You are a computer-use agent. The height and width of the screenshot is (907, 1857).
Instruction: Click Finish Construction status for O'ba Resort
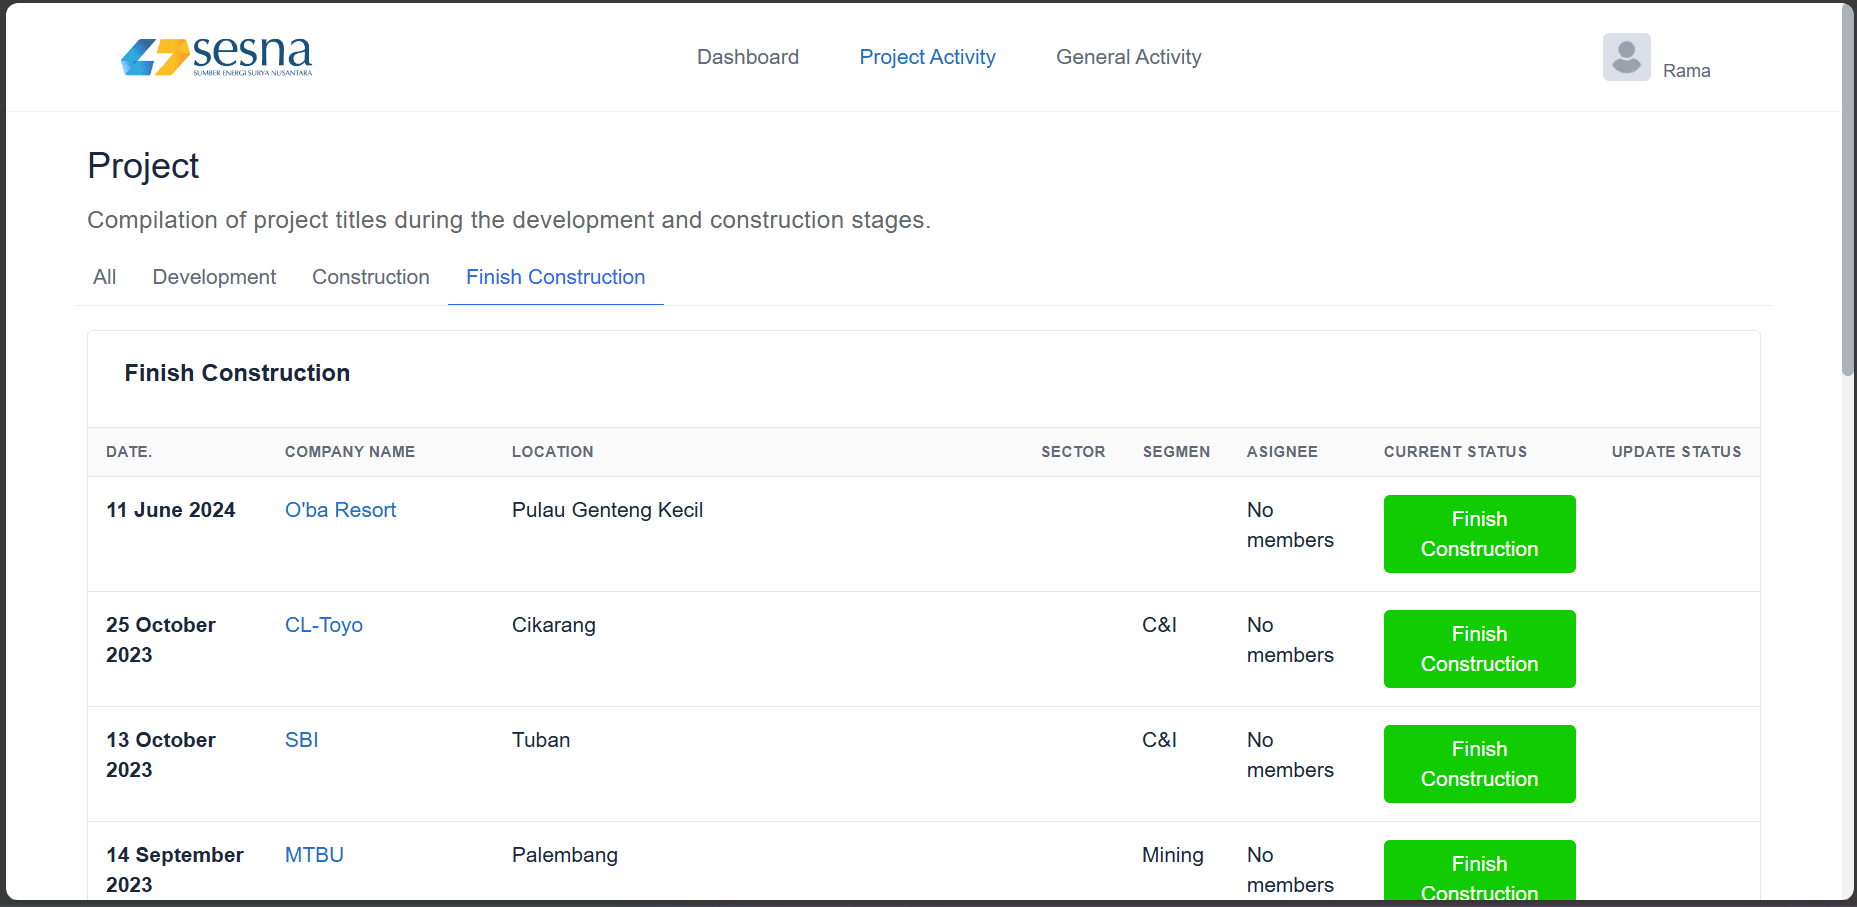pyautogui.click(x=1479, y=534)
